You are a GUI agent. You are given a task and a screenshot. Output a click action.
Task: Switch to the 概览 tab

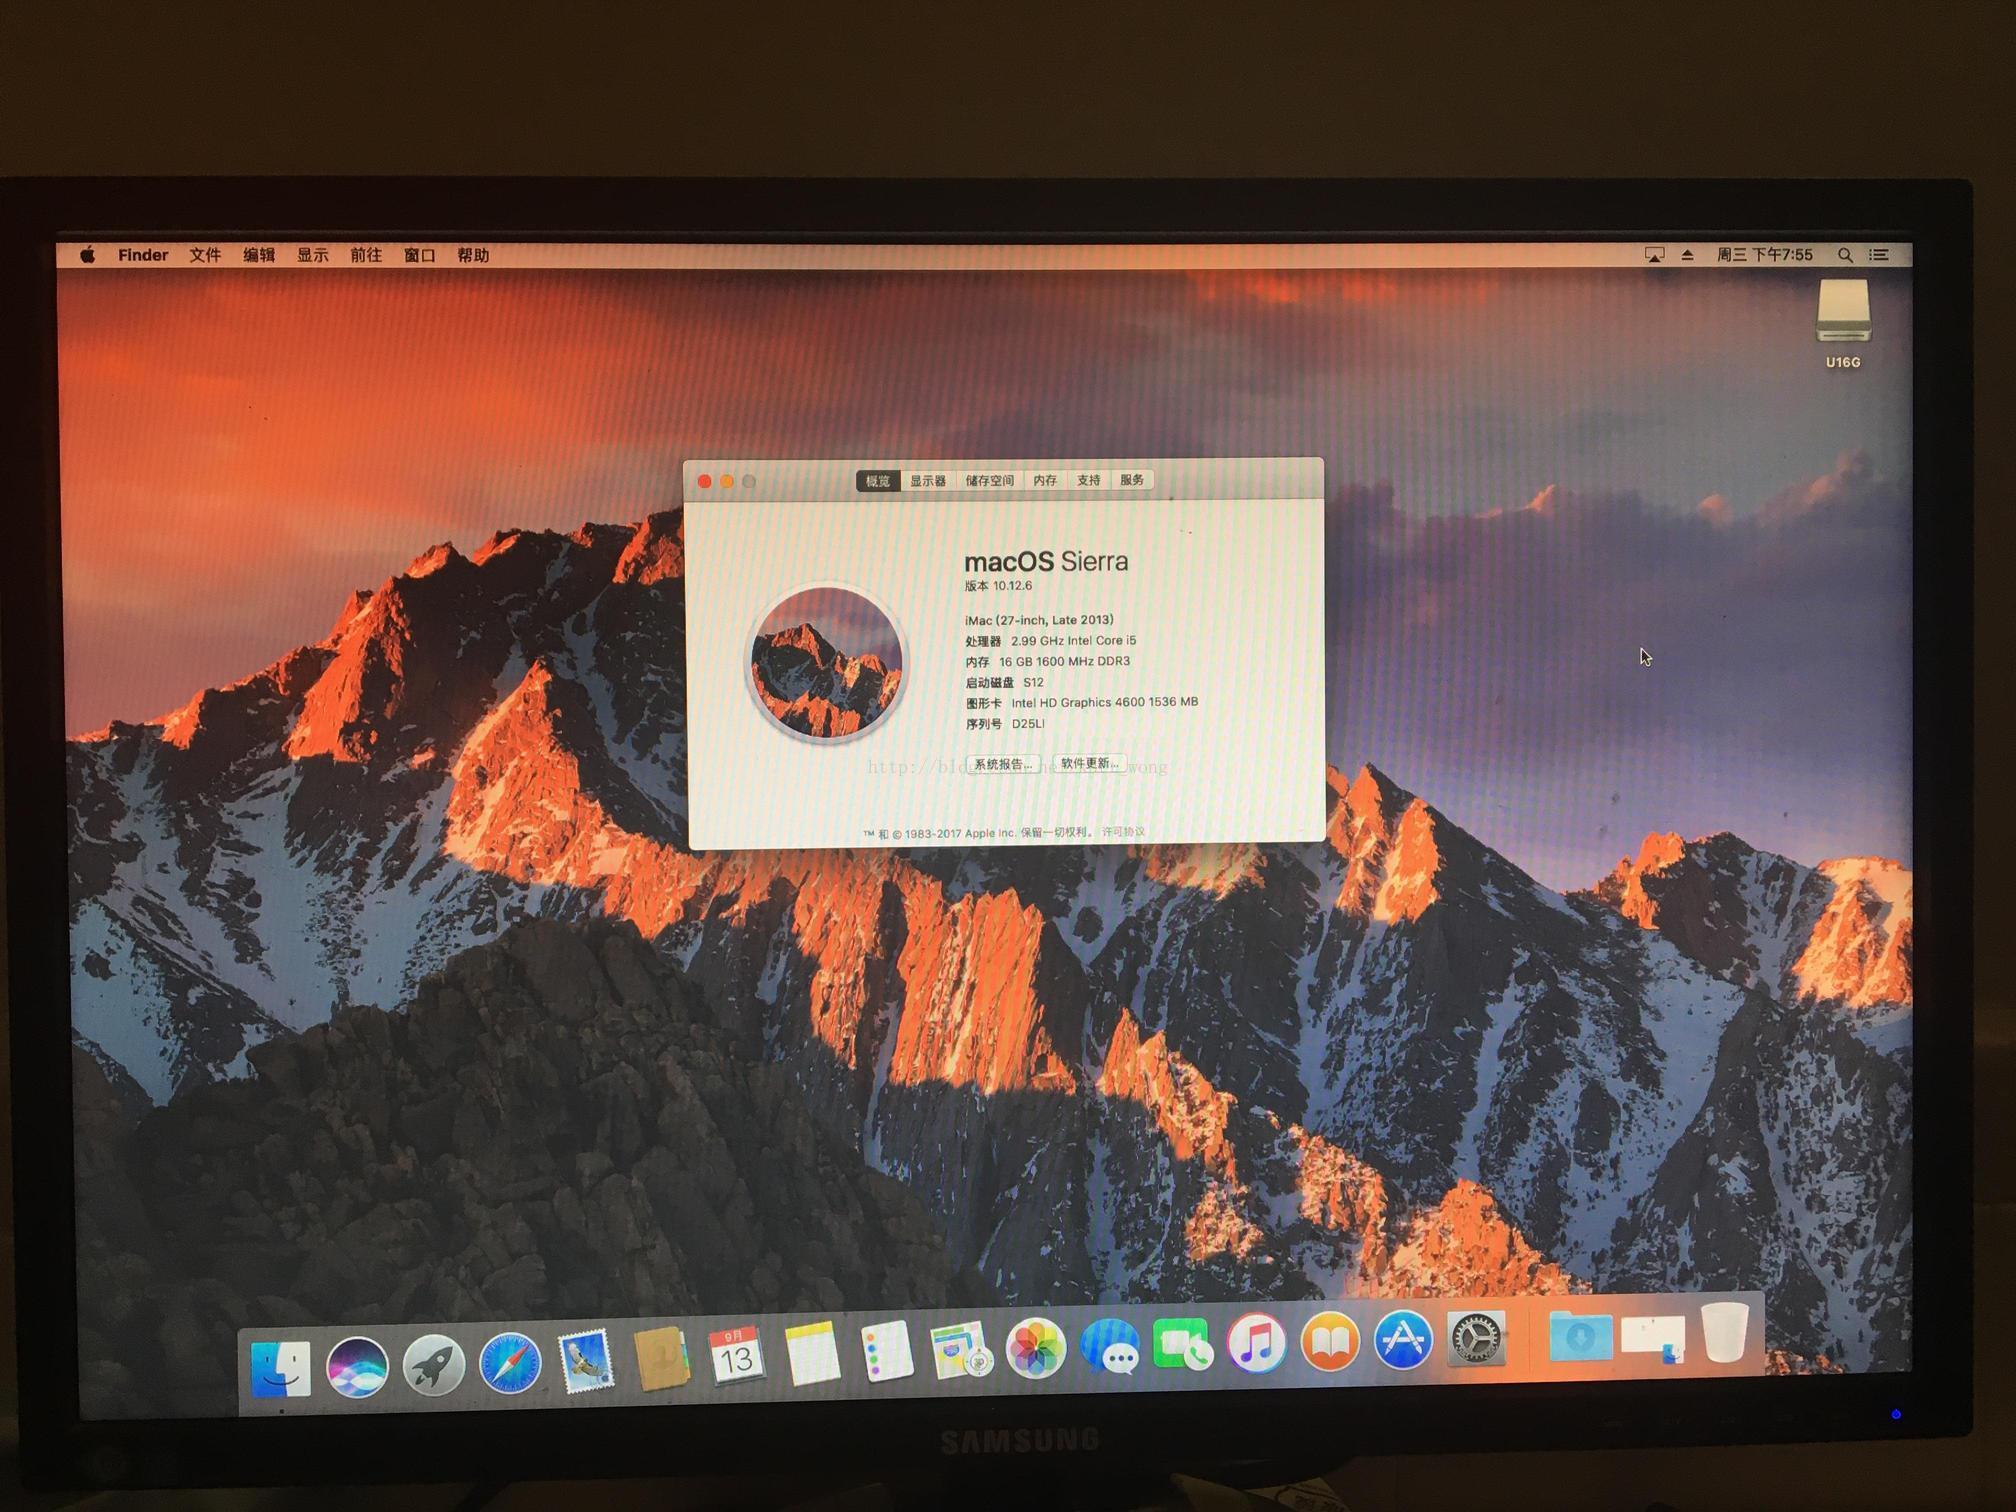pyautogui.click(x=878, y=481)
